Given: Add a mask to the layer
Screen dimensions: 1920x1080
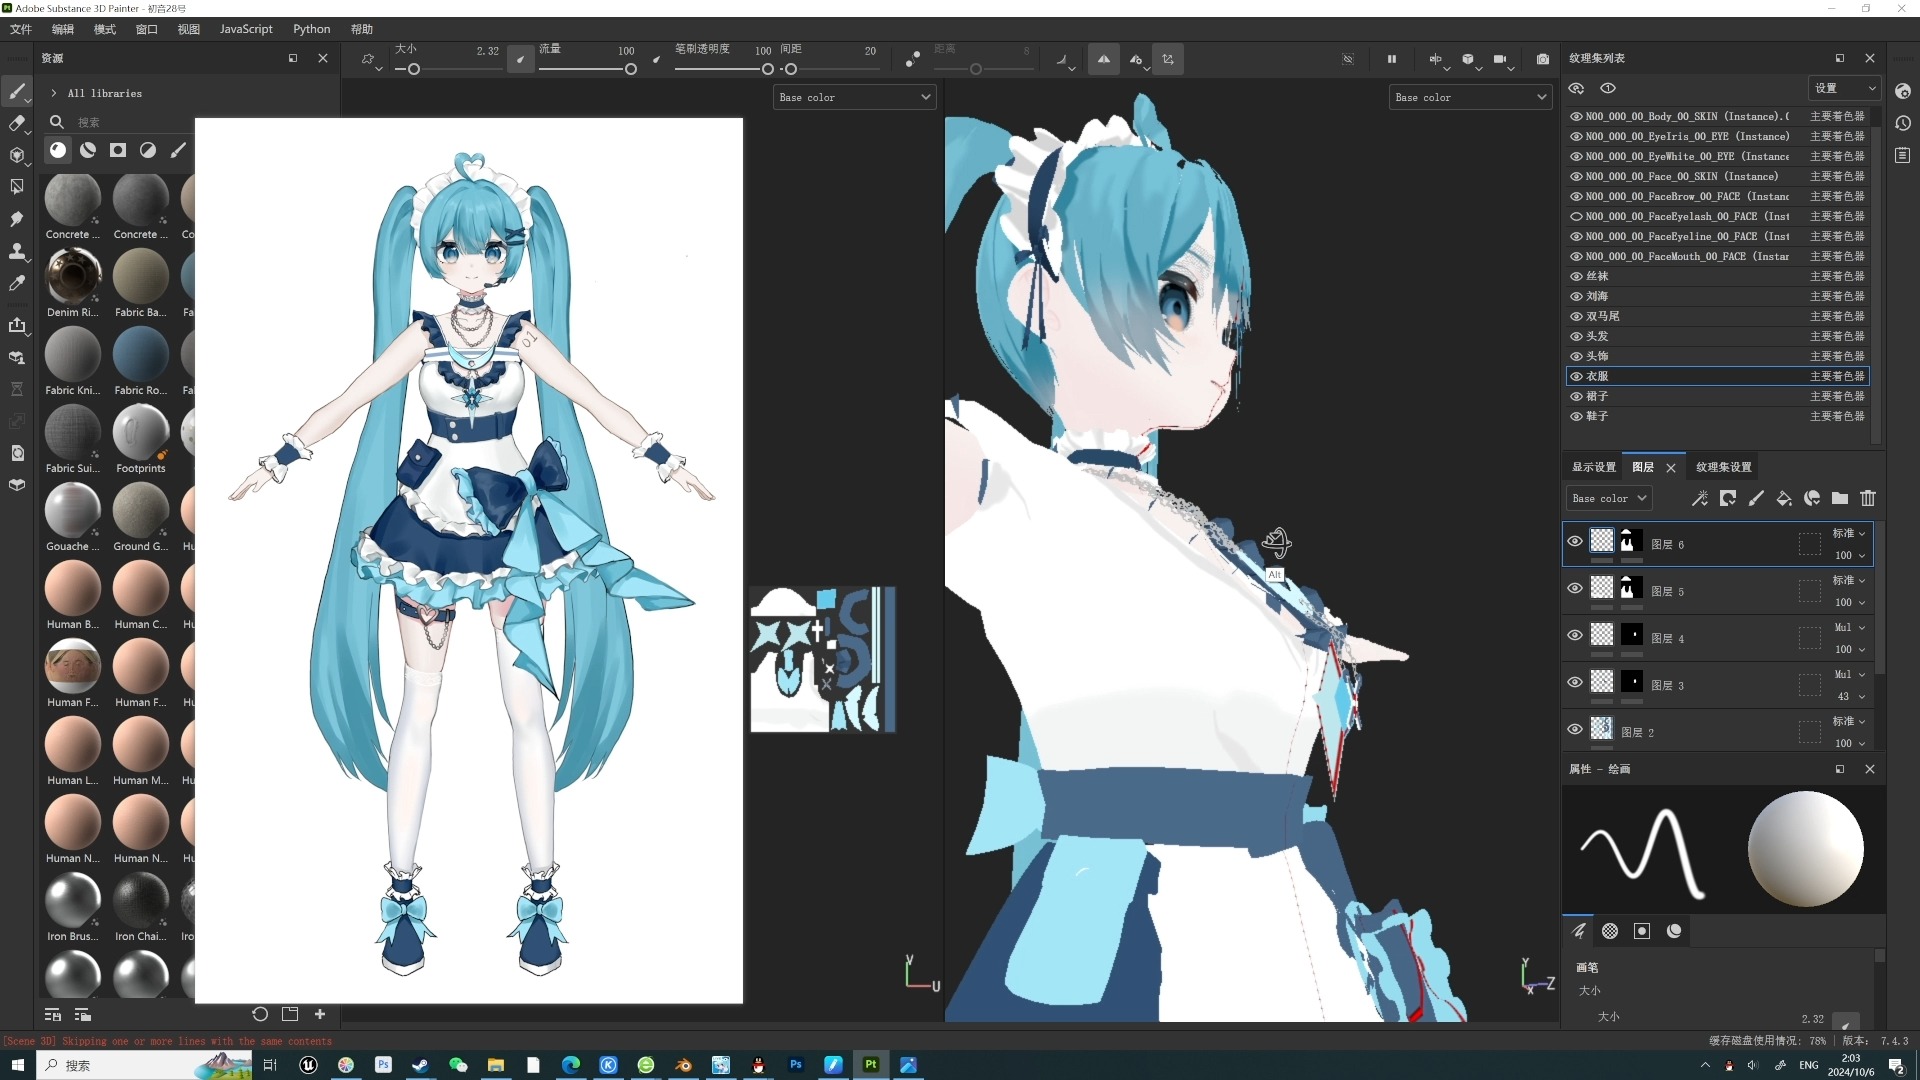Looking at the screenshot, I should point(1727,498).
